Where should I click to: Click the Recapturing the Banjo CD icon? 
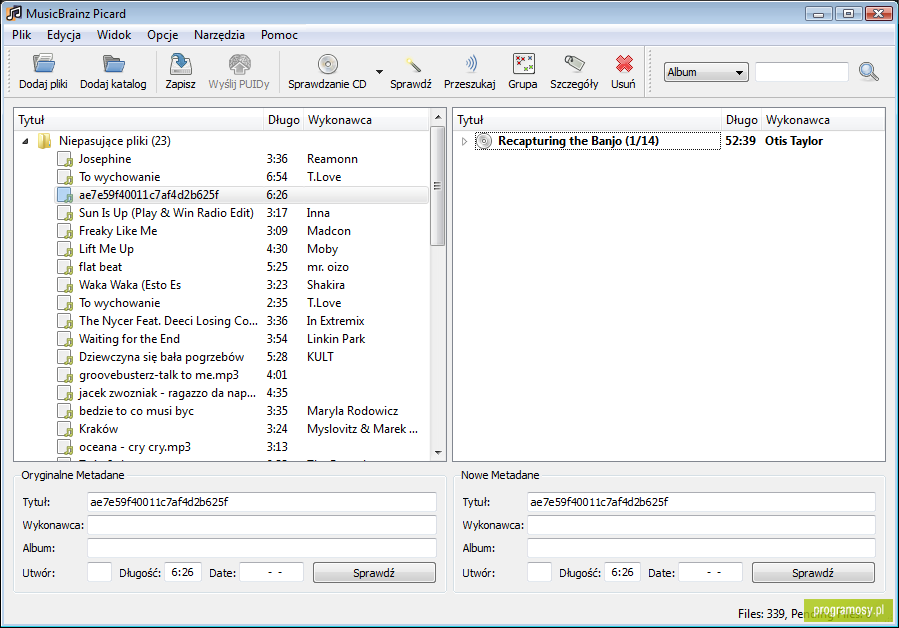(484, 141)
